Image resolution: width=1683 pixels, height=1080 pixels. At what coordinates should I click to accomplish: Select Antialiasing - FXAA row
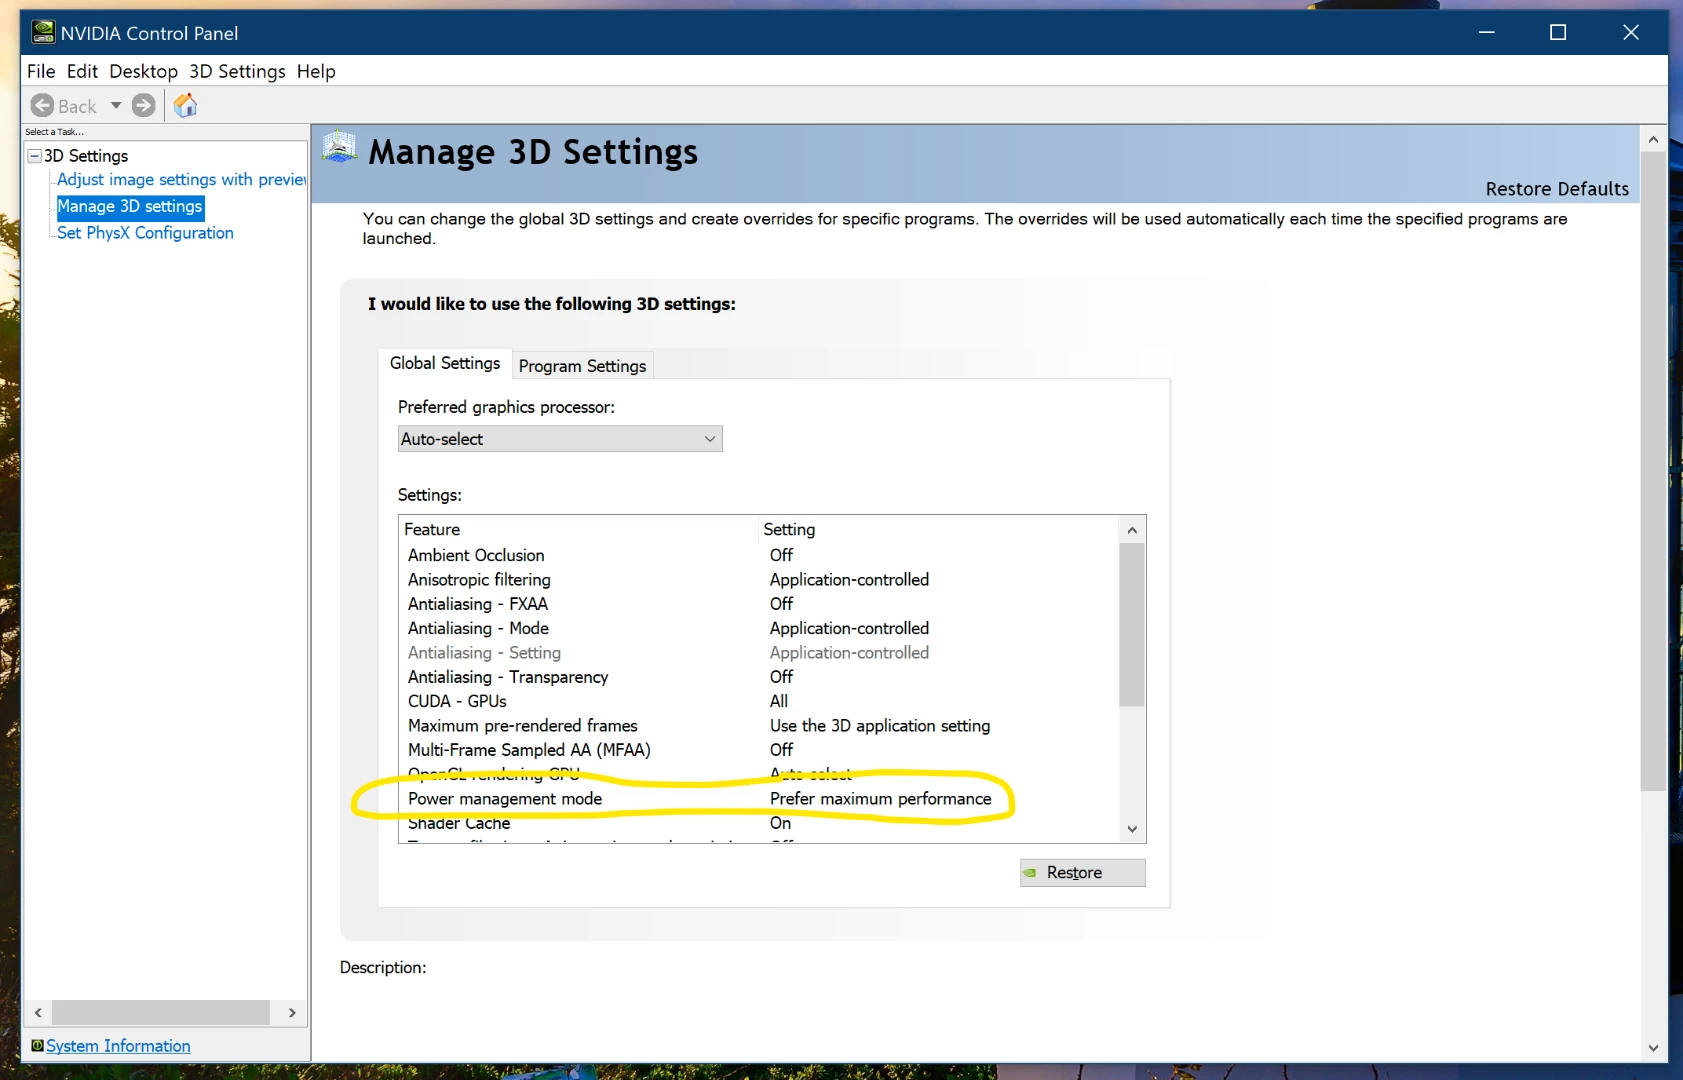pos(758,604)
